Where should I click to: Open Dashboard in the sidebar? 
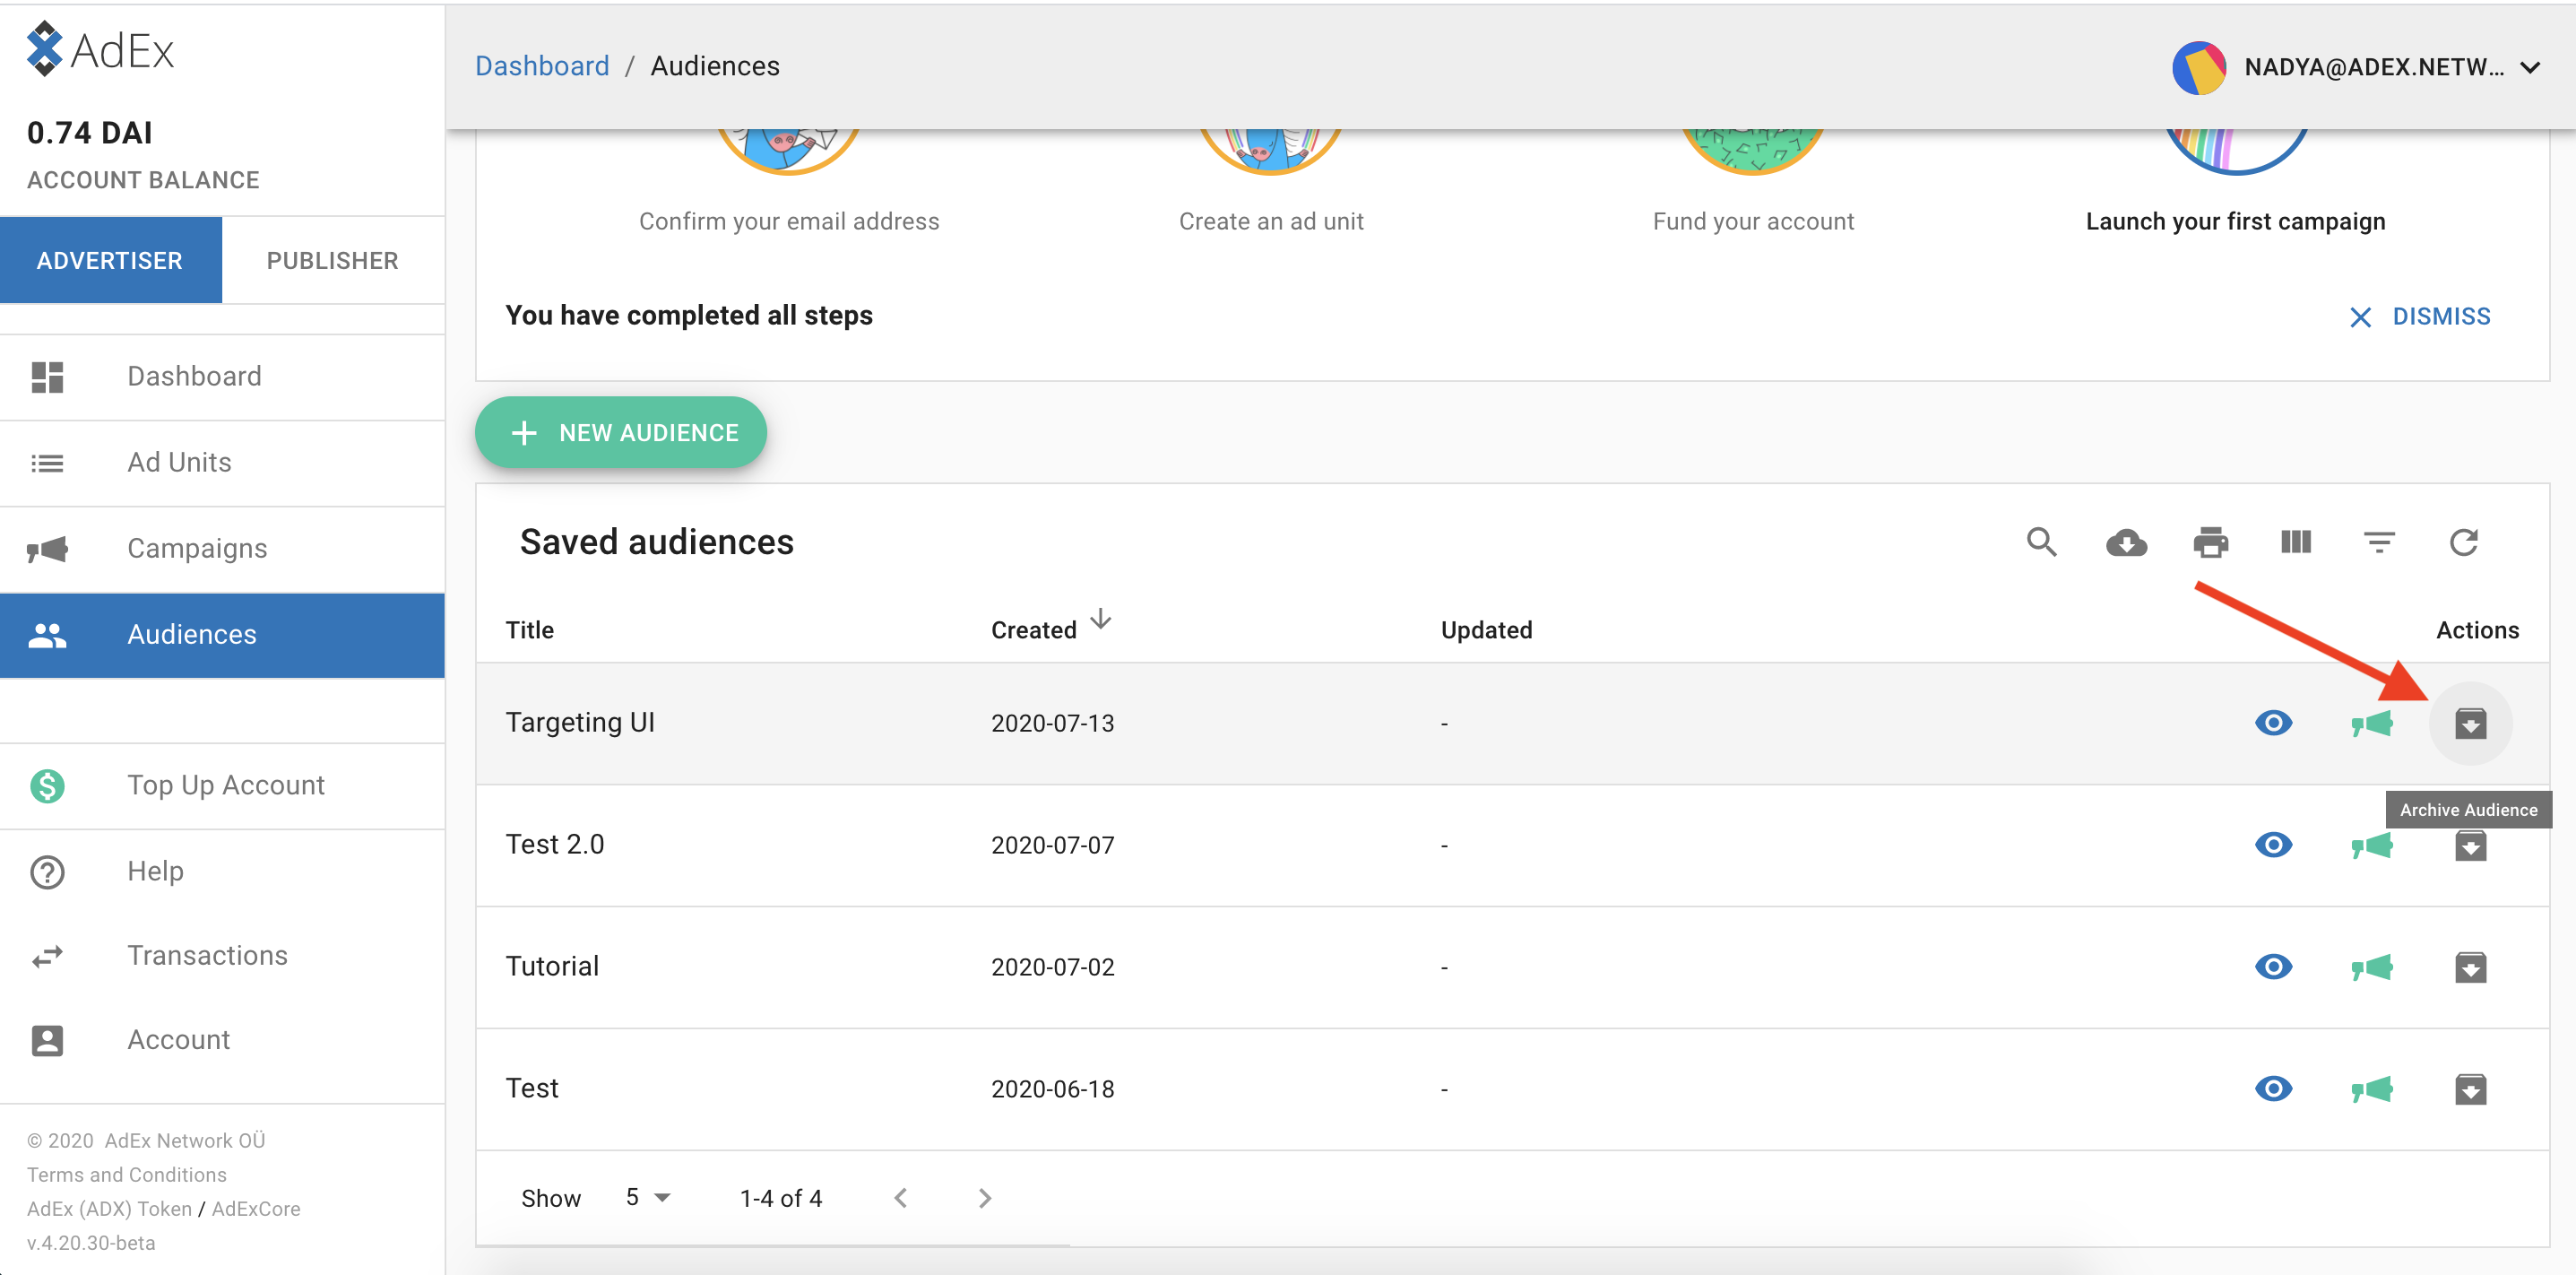click(x=222, y=377)
